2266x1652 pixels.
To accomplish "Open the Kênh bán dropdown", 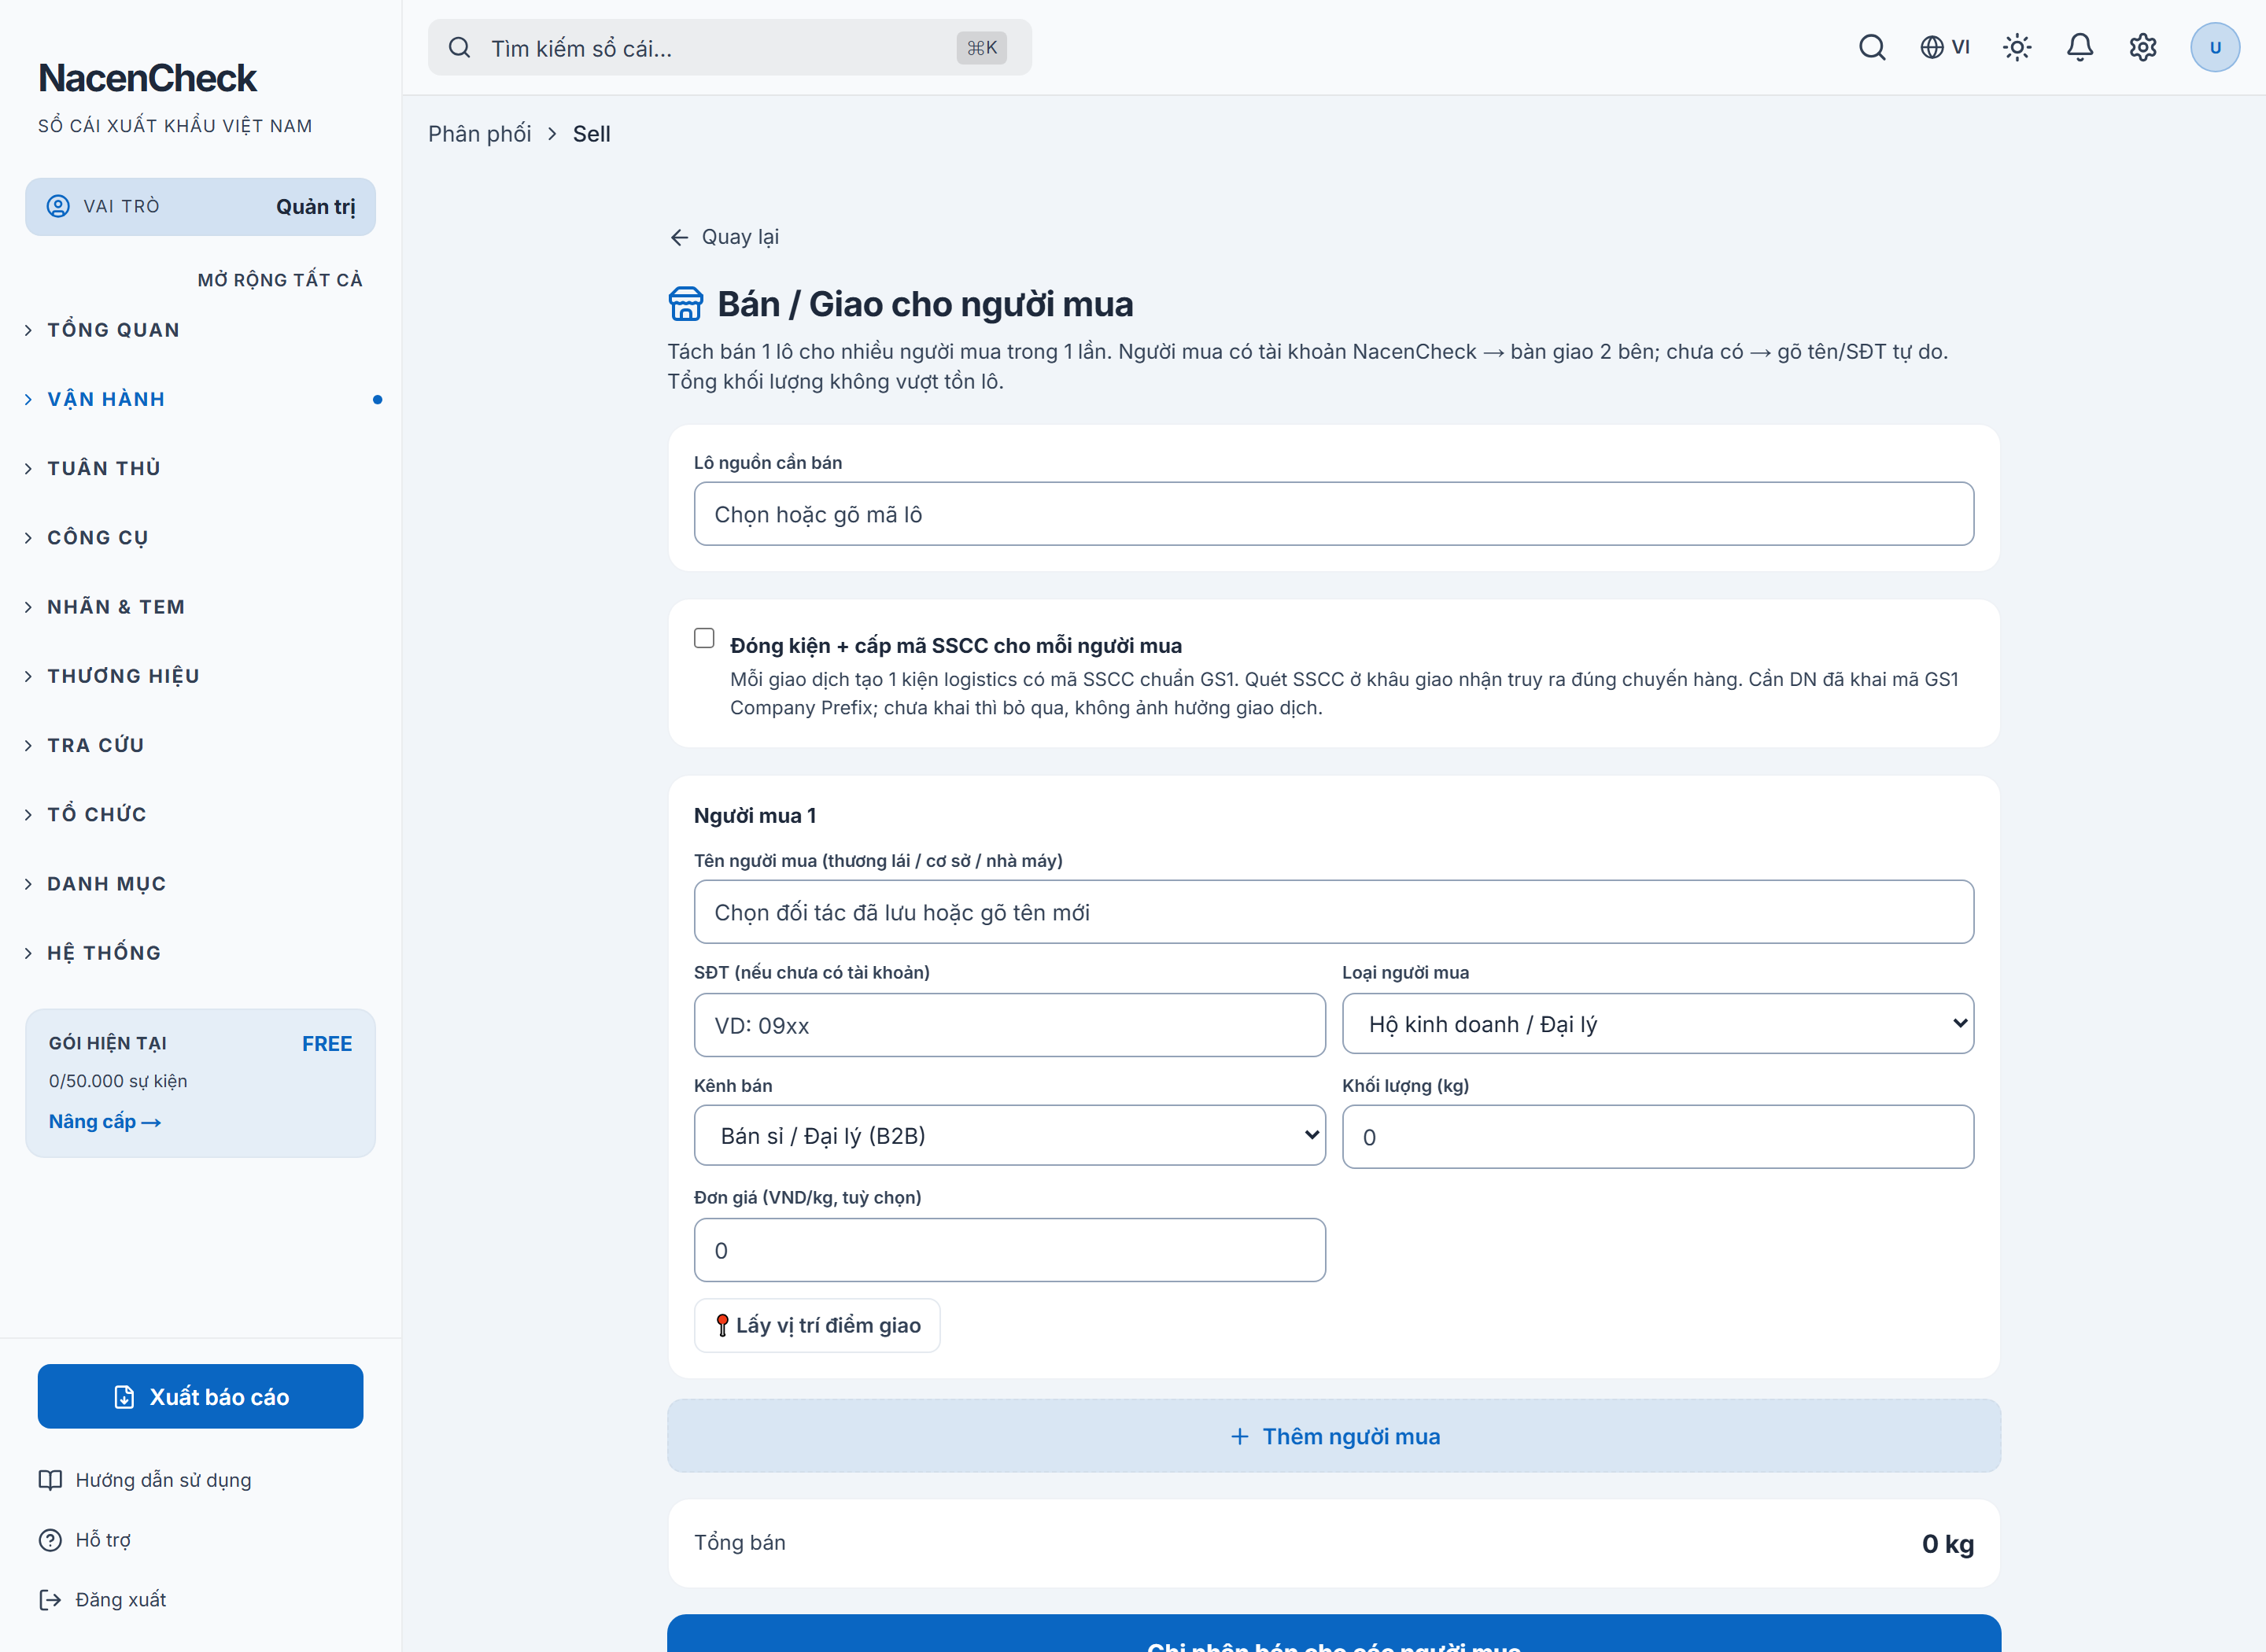I will click(x=1009, y=1135).
